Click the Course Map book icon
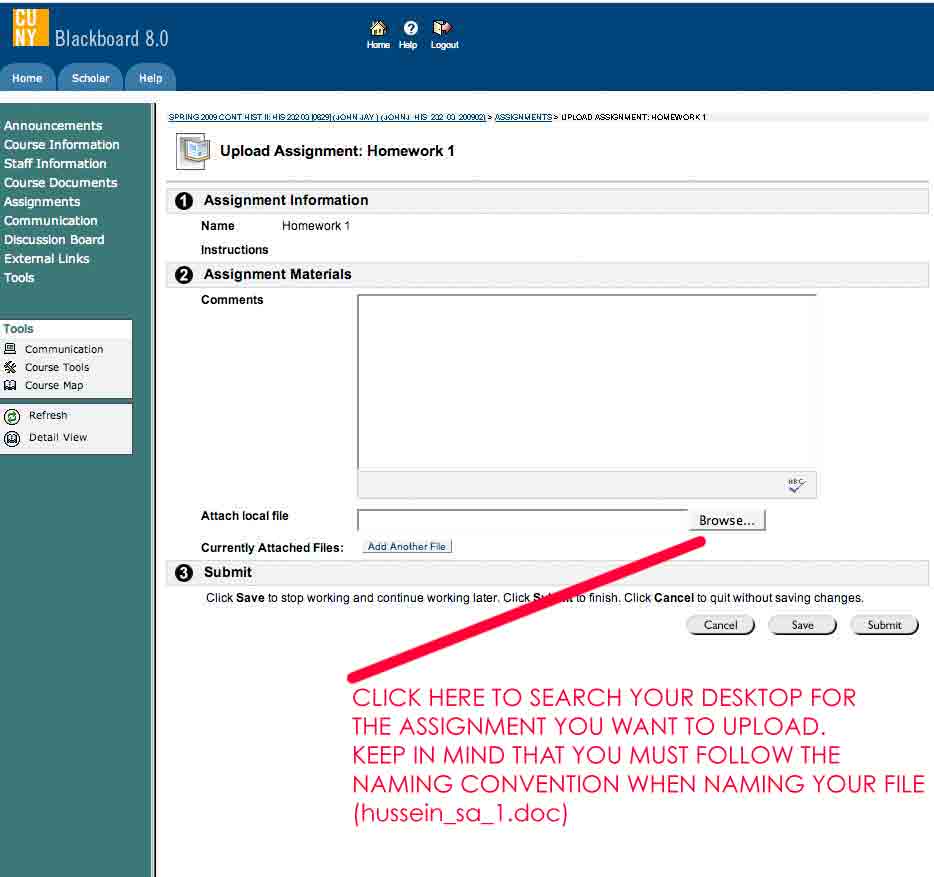 point(10,385)
